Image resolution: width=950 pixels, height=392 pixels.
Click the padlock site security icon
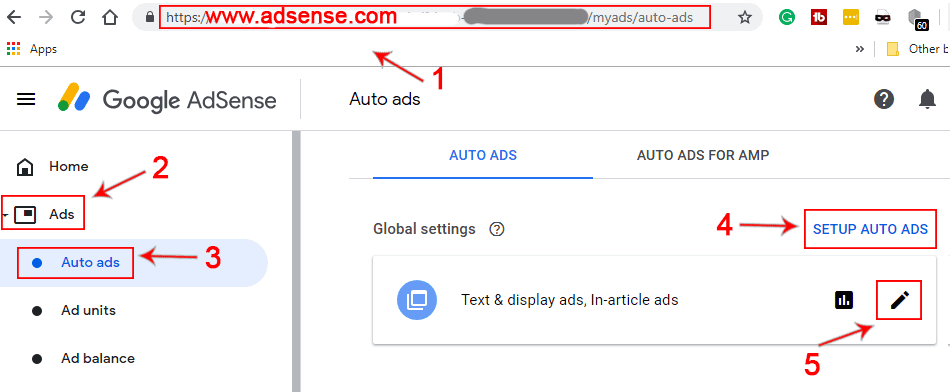(151, 18)
